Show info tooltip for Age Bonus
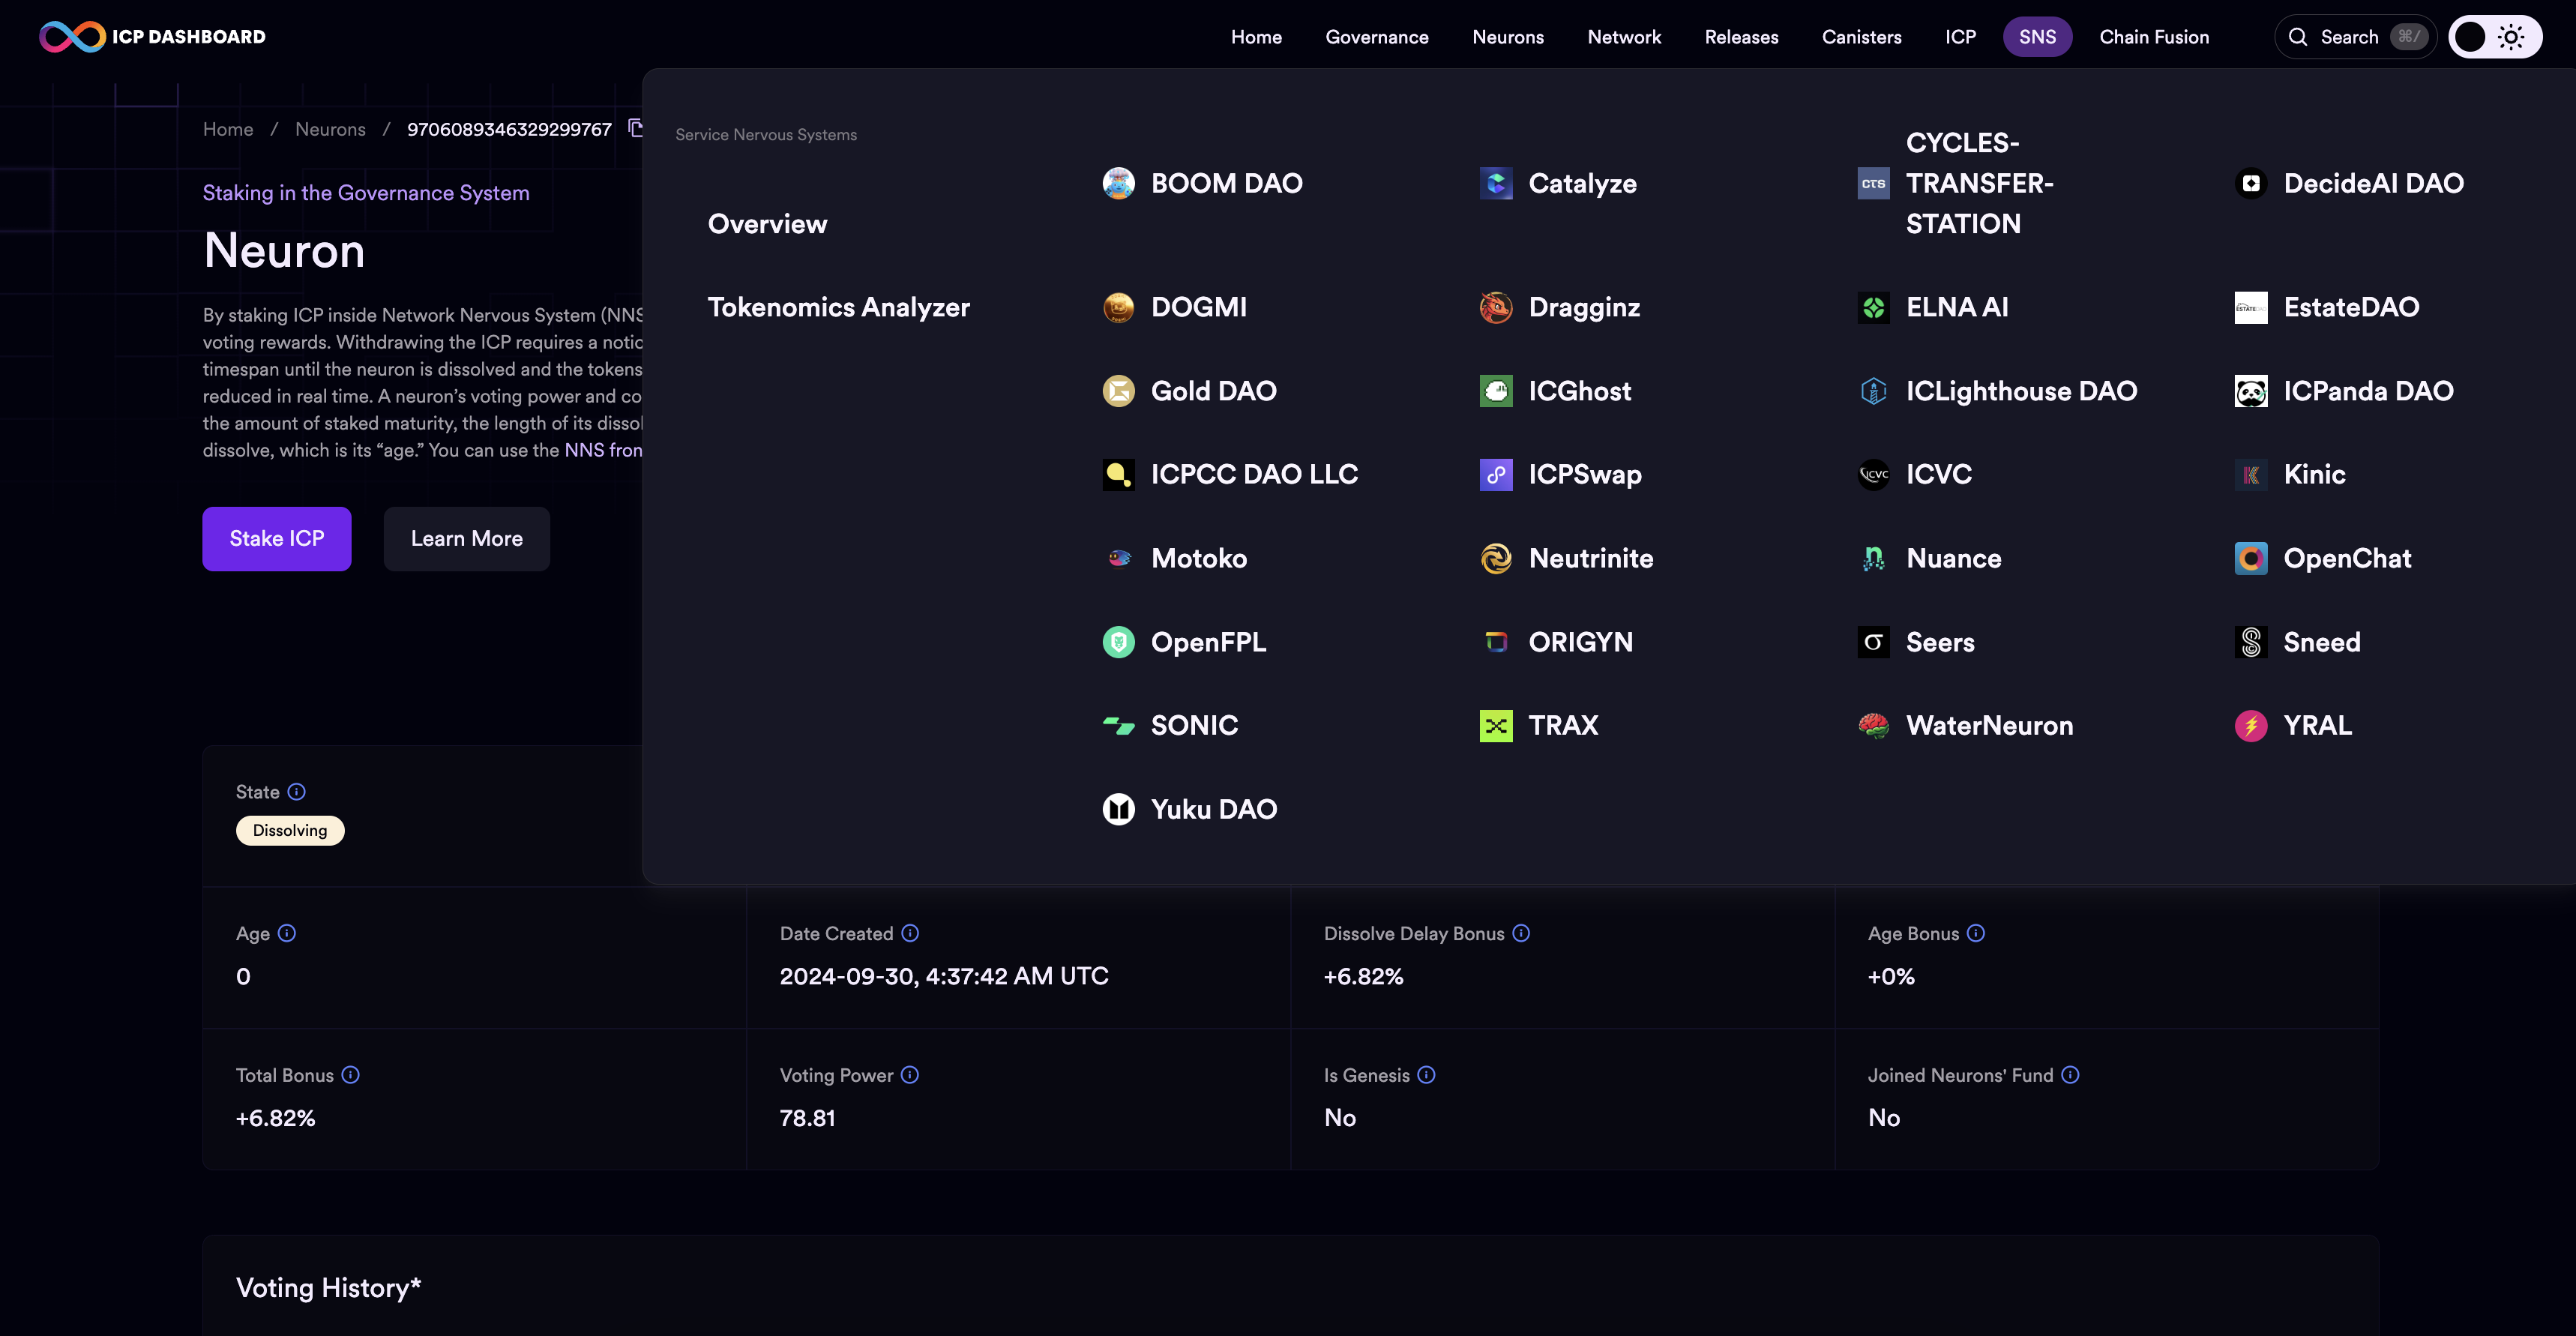2576x1336 pixels. 1976,933
